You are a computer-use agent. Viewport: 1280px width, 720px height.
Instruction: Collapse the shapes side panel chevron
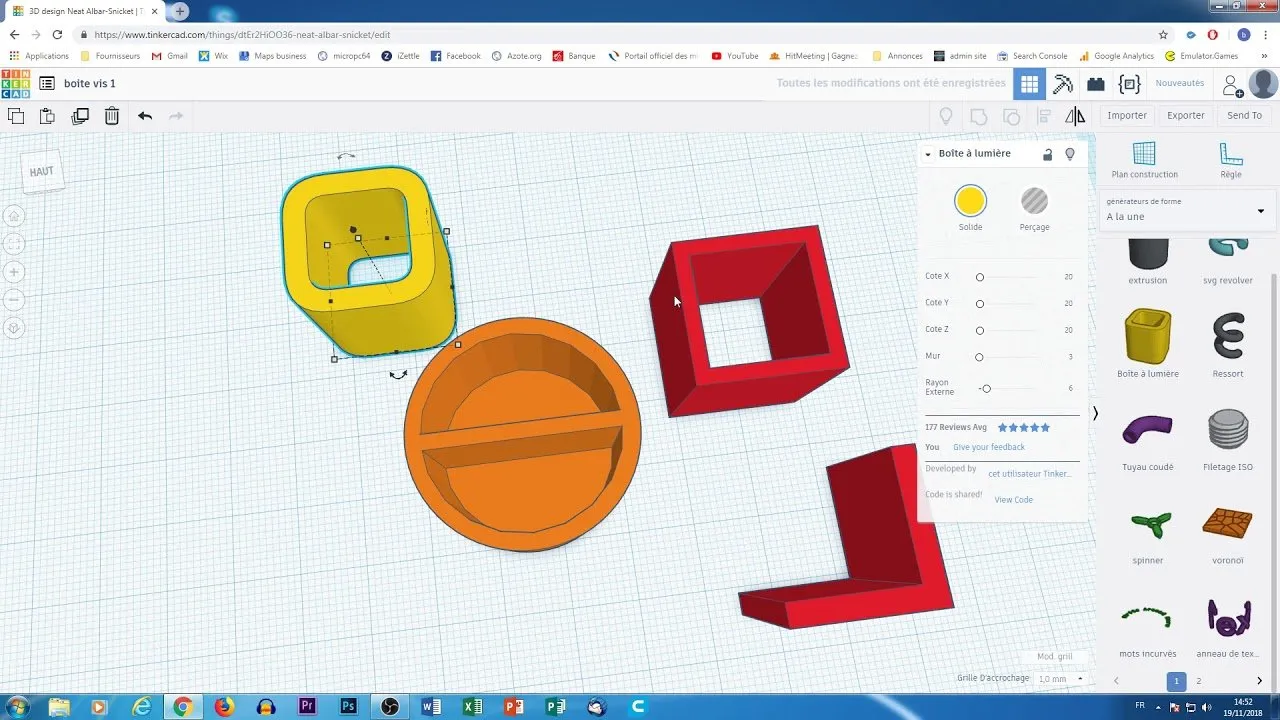point(1095,413)
